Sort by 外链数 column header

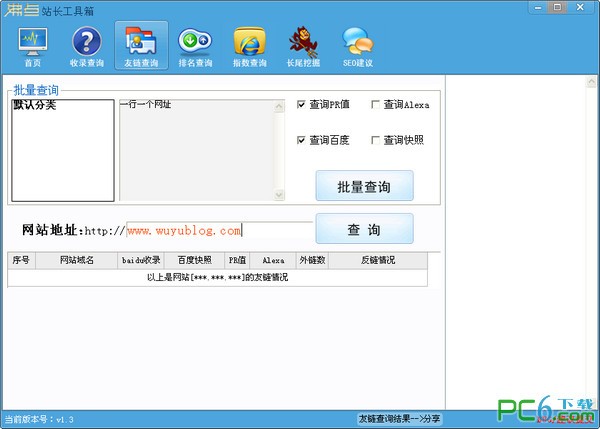click(312, 260)
